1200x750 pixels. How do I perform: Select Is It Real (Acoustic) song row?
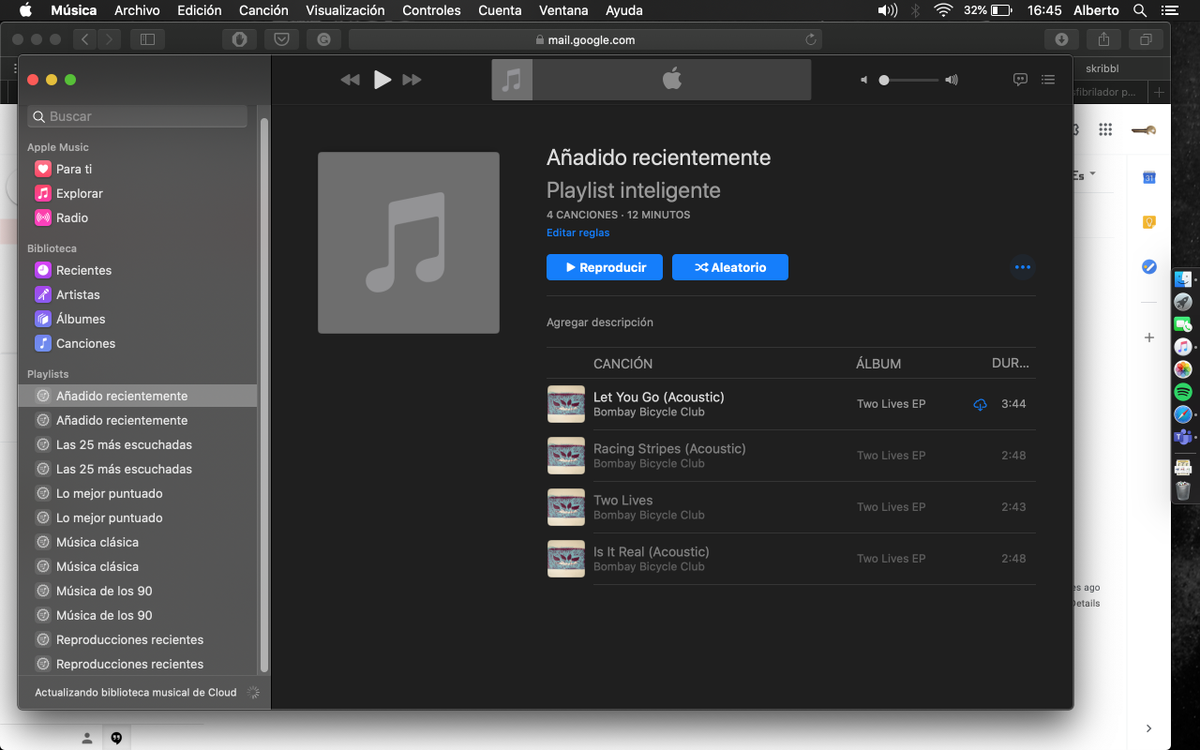[791, 559]
